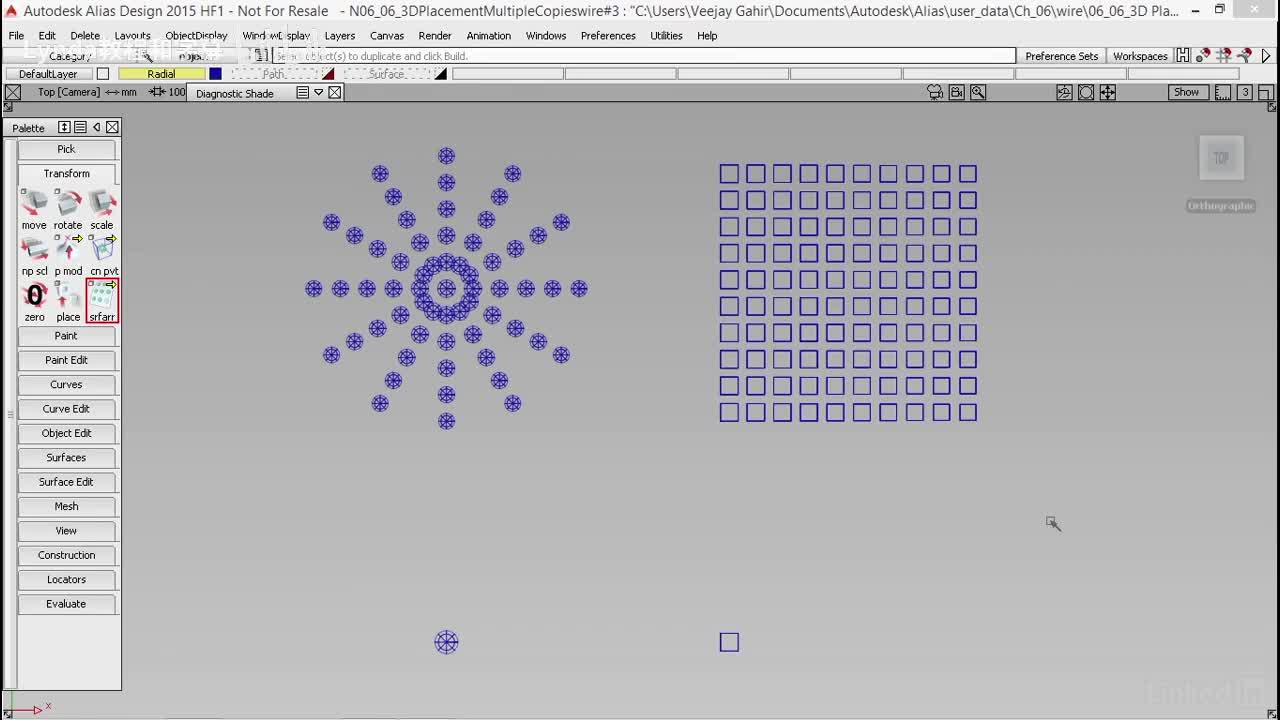Select the srfarr surface array tool

pos(102,301)
